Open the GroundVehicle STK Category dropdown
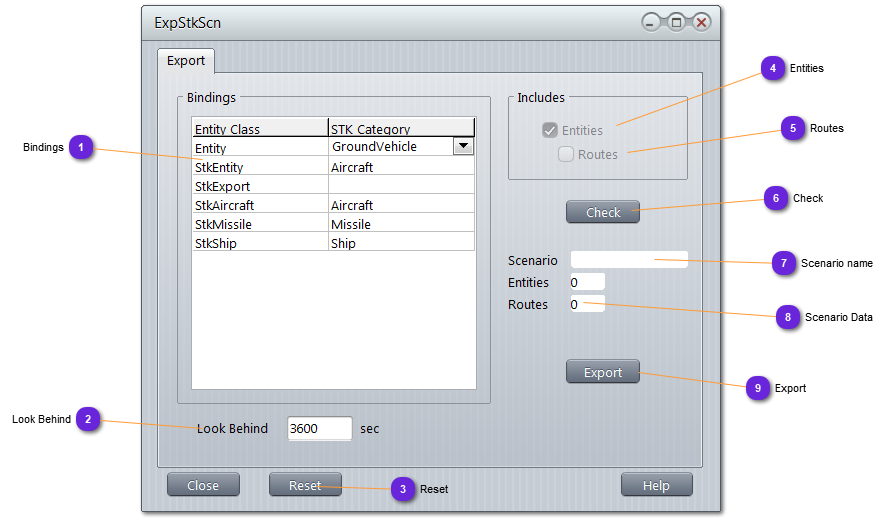This screenshot has width=889, height=521. [x=463, y=147]
